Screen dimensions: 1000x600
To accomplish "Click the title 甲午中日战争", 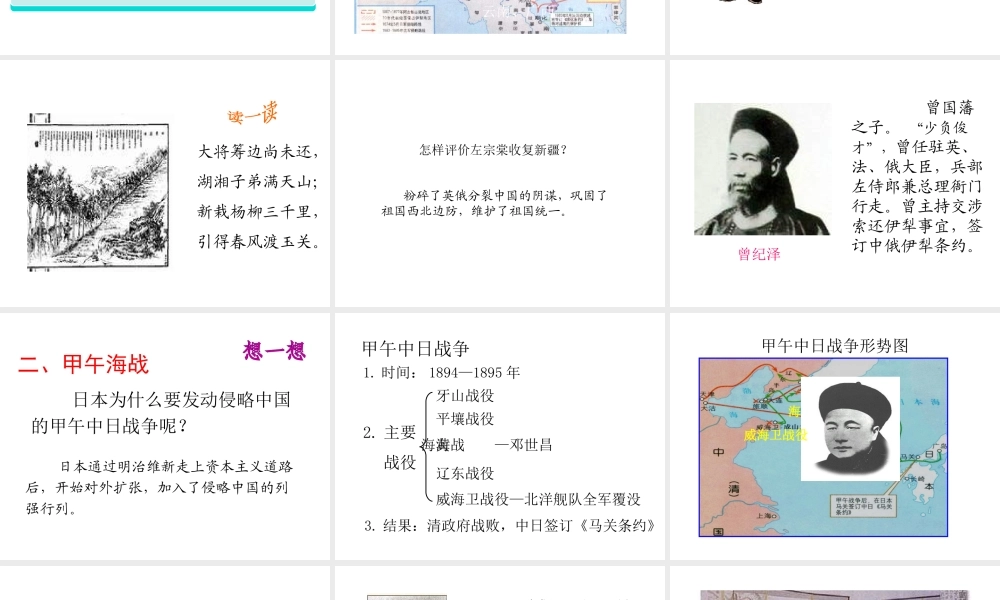I will (x=416, y=349).
